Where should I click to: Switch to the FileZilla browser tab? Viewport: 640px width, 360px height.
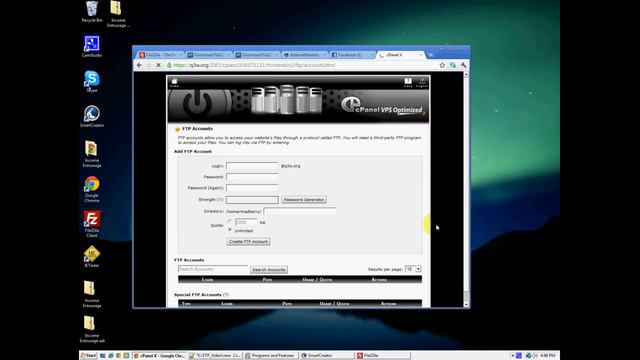pos(160,55)
